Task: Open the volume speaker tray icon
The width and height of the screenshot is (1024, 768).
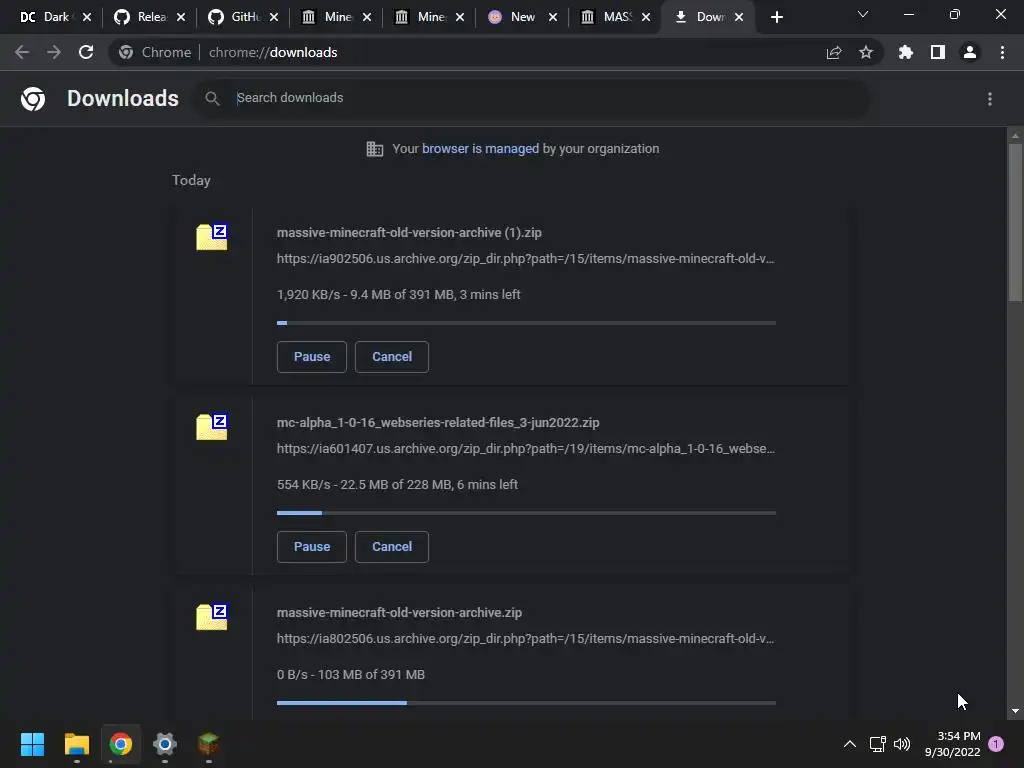Action: 902,744
